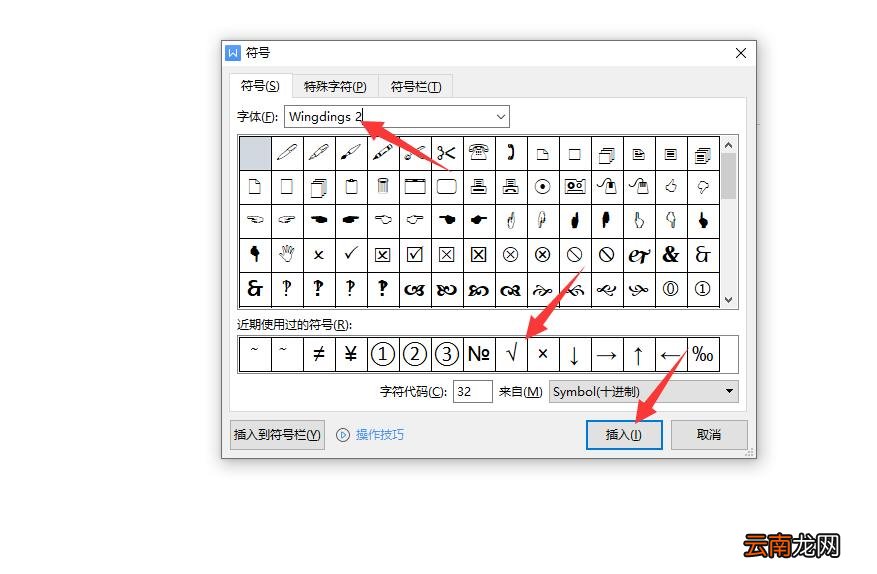Choose the recent ‰ per mille symbol

(703, 354)
